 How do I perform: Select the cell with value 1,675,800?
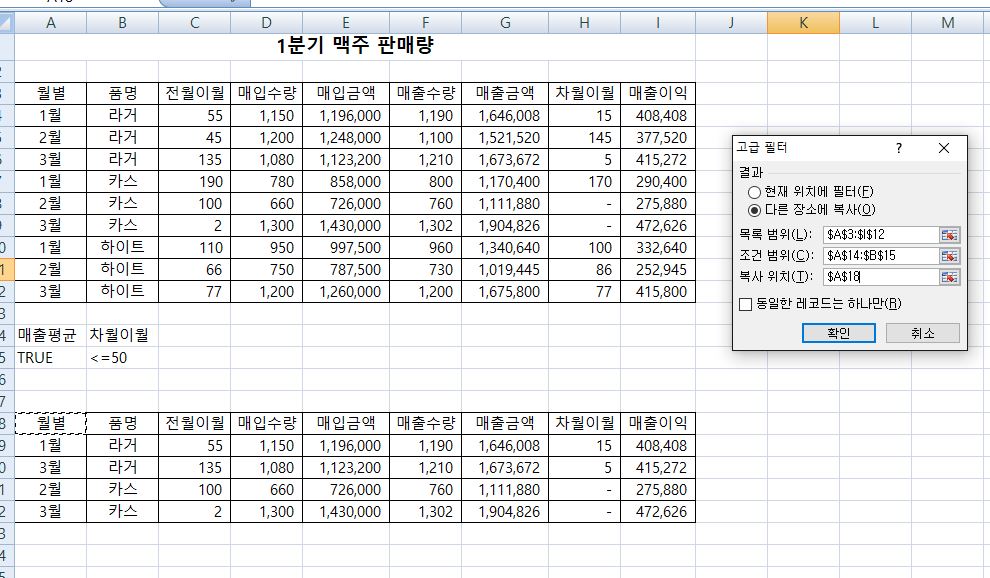pyautogui.click(x=505, y=292)
